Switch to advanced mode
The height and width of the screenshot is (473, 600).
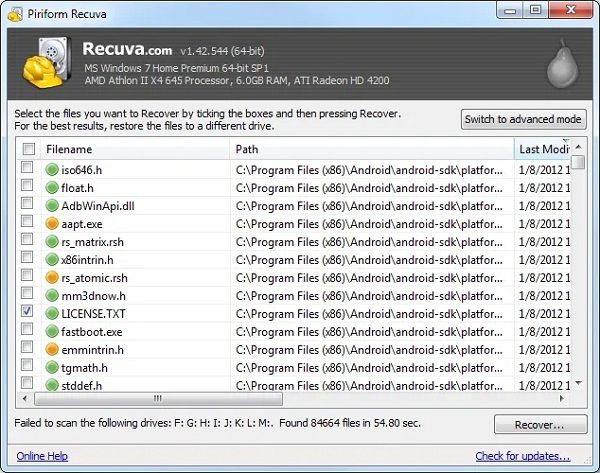point(523,119)
